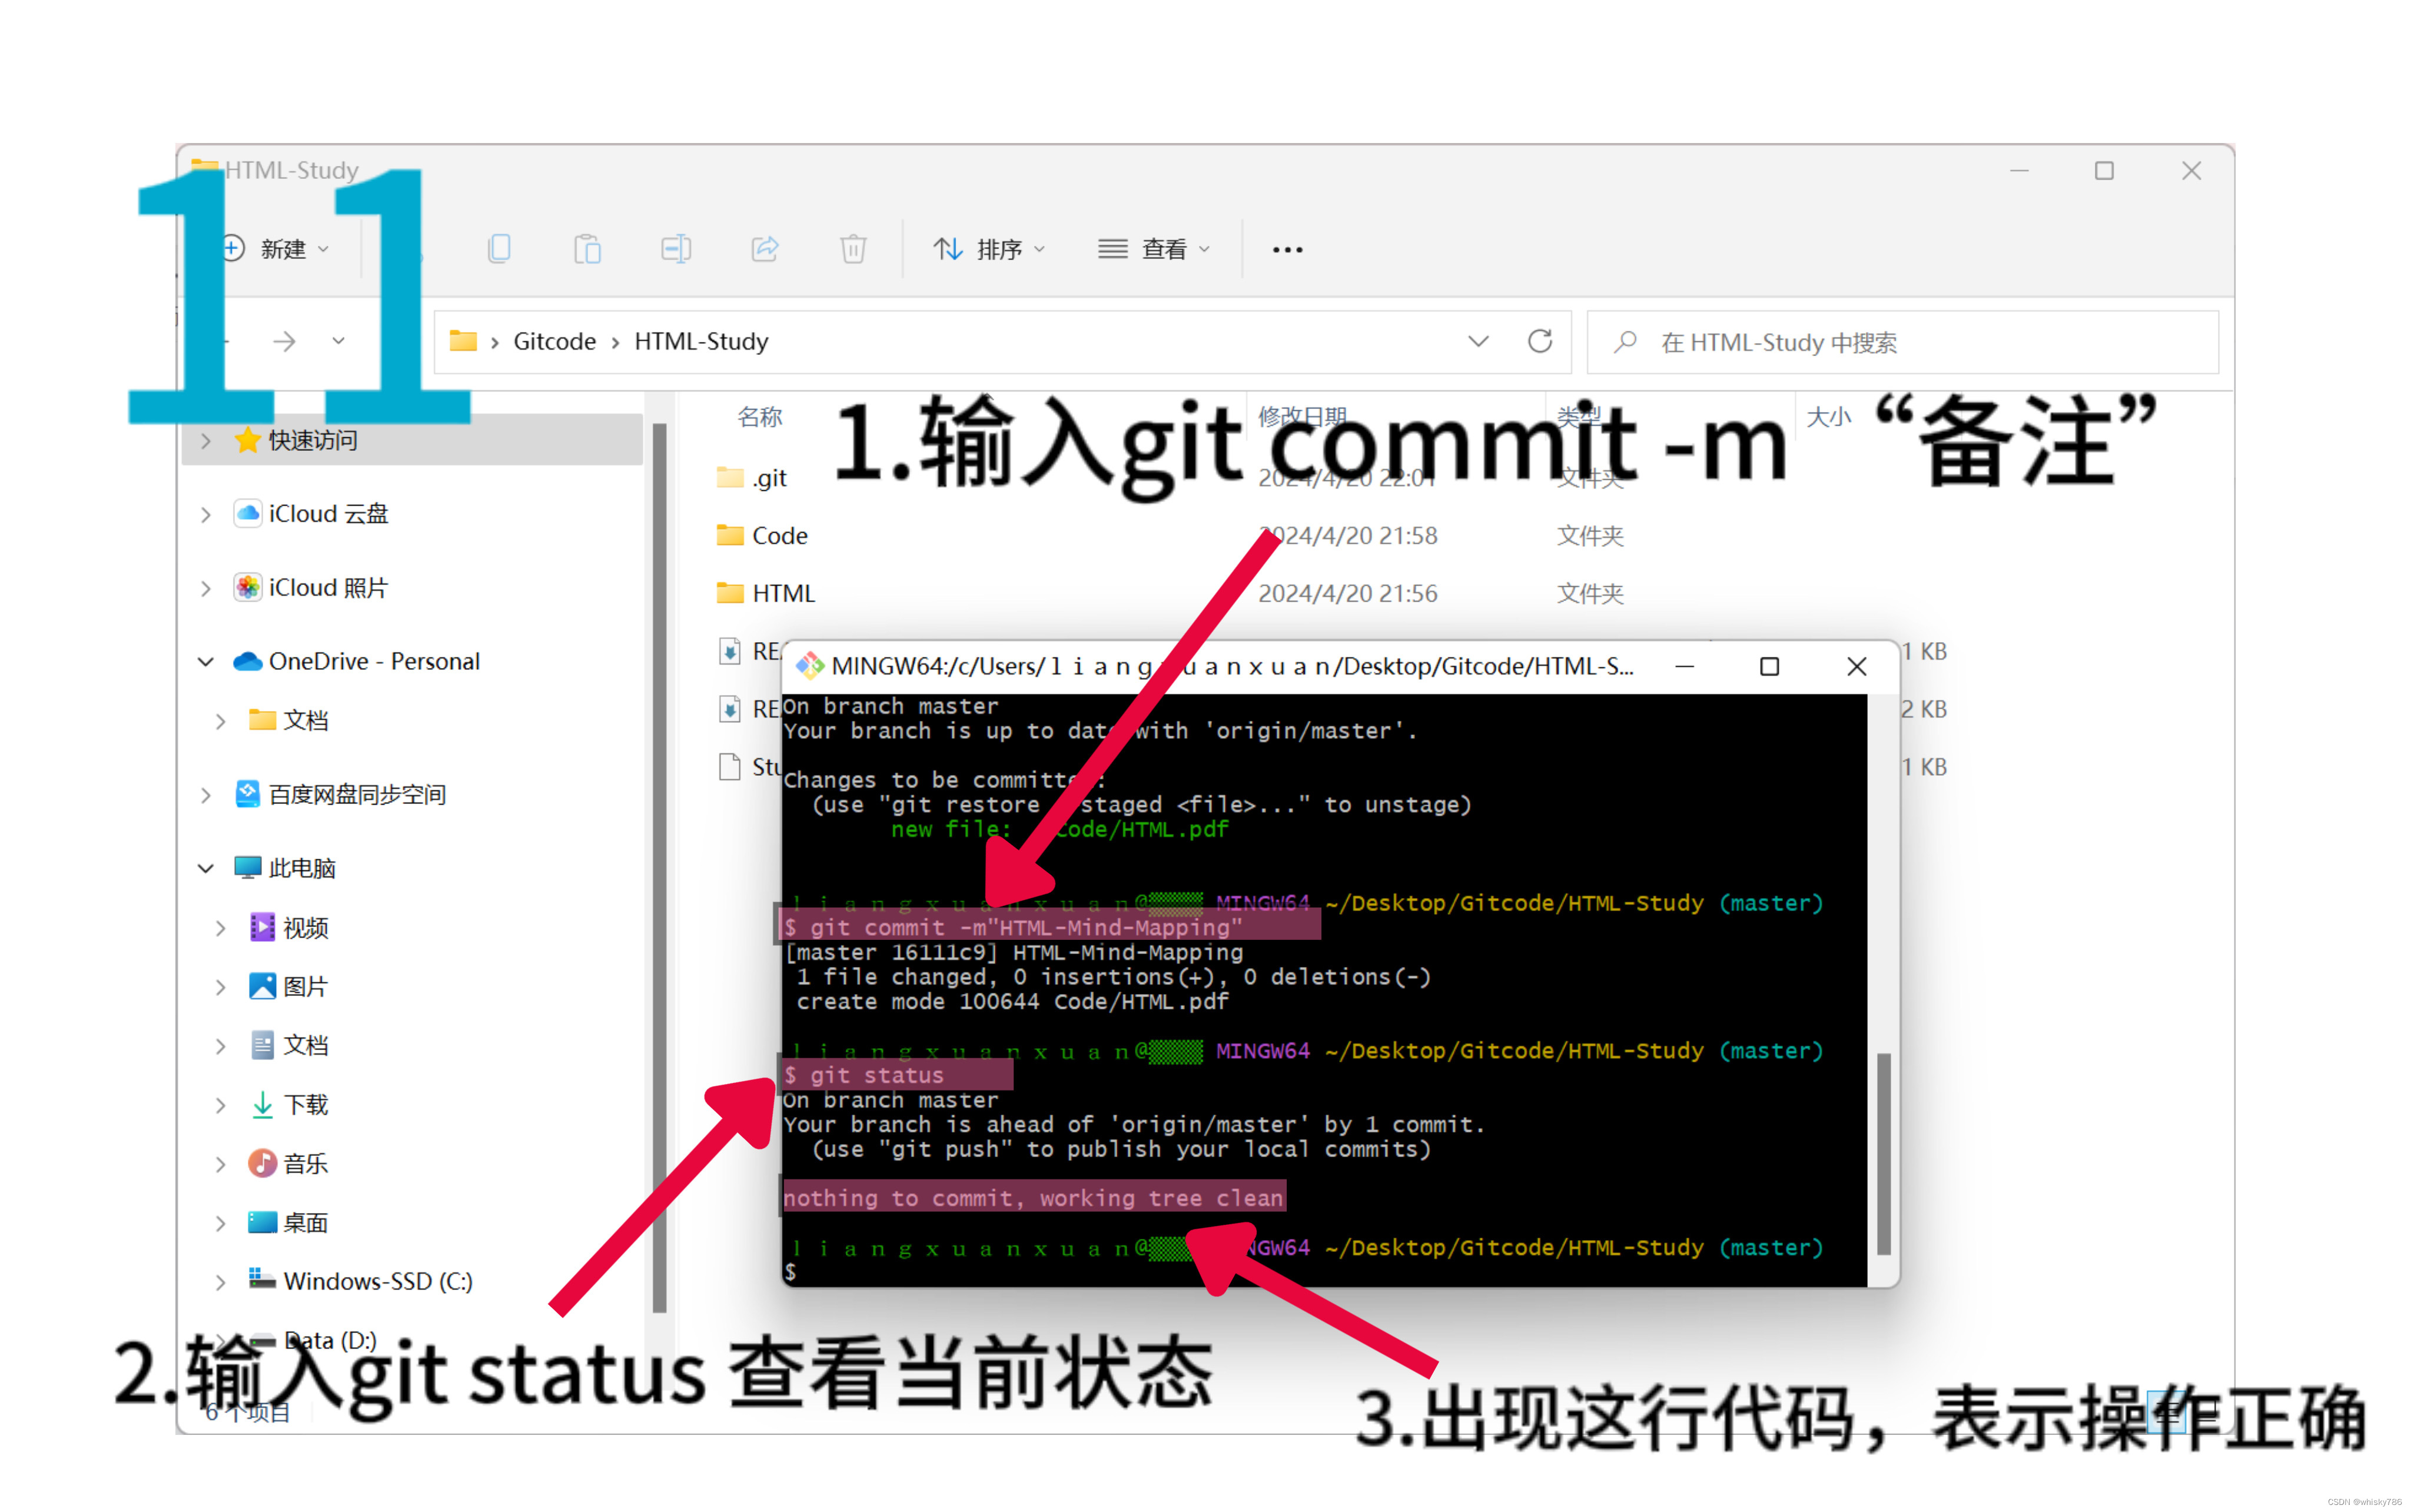The image size is (2411, 1512).
Task: Select Windows-SSD (C:) drive in sidebar
Action: pos(377,1281)
